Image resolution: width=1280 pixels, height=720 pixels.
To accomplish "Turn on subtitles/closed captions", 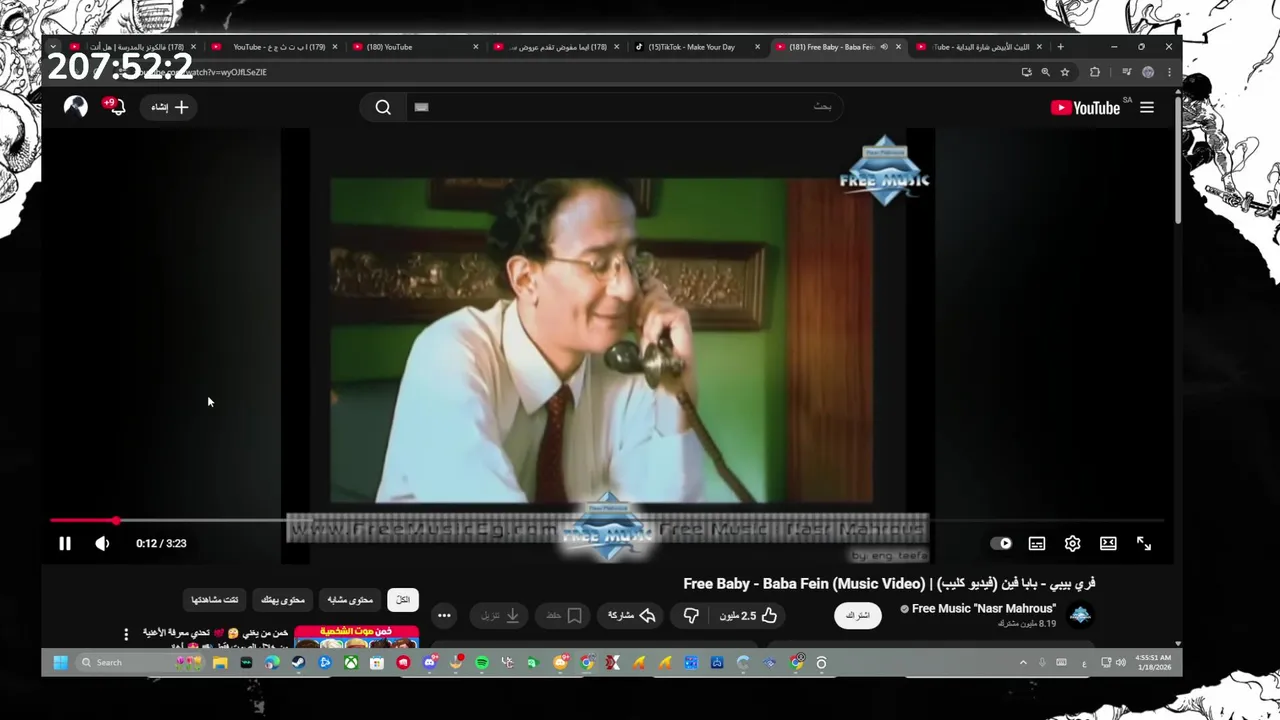I will [1037, 544].
